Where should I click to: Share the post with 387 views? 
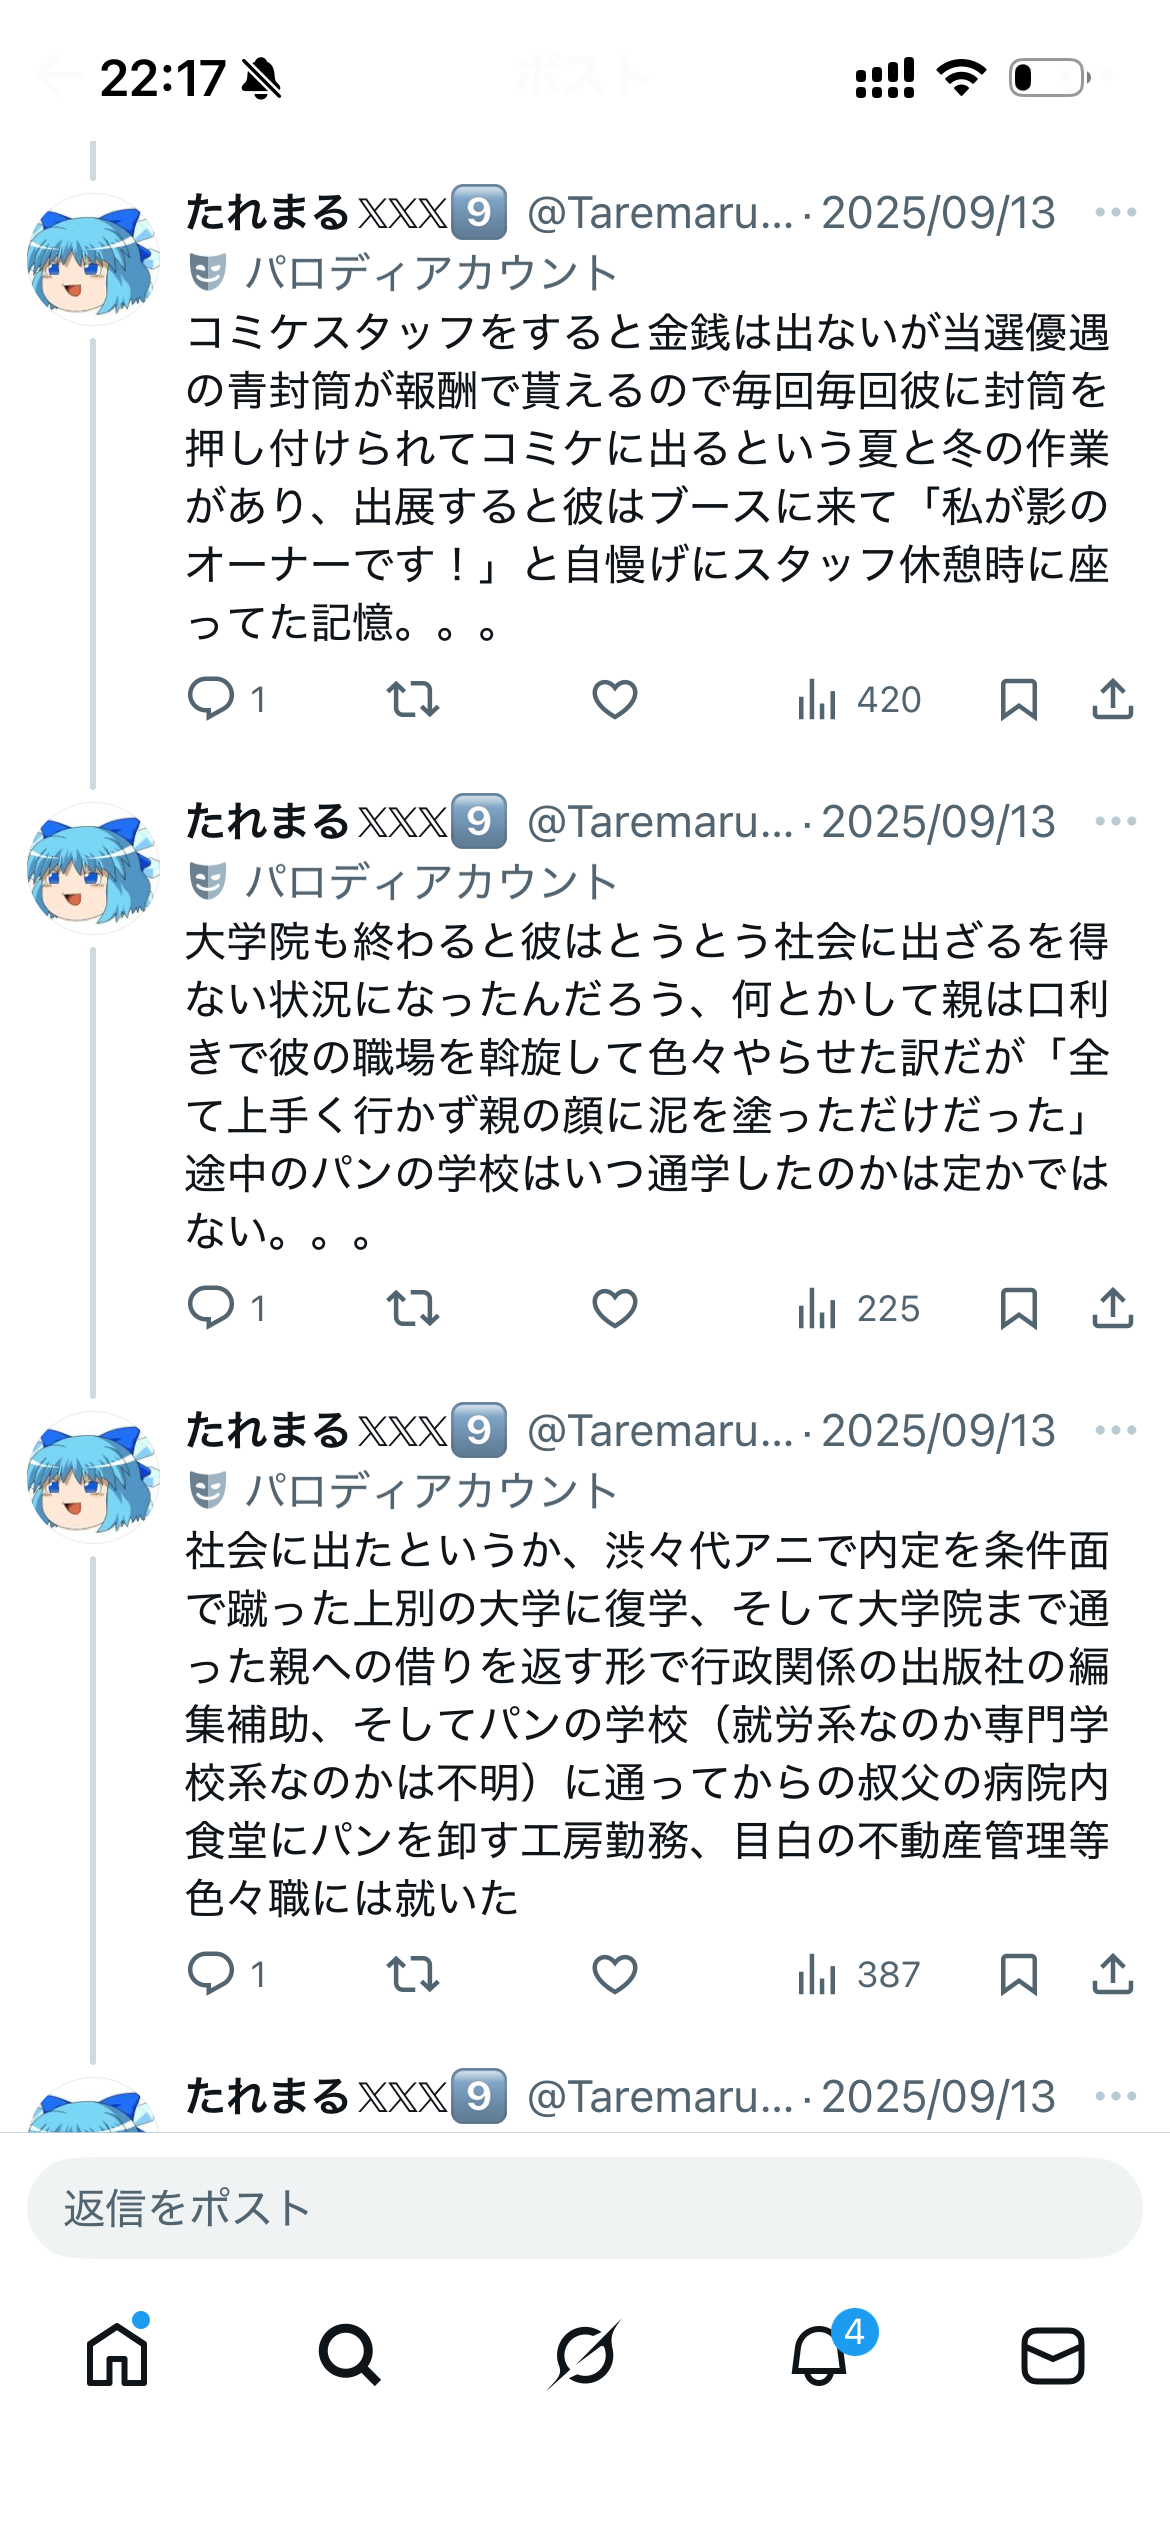coord(1112,1974)
